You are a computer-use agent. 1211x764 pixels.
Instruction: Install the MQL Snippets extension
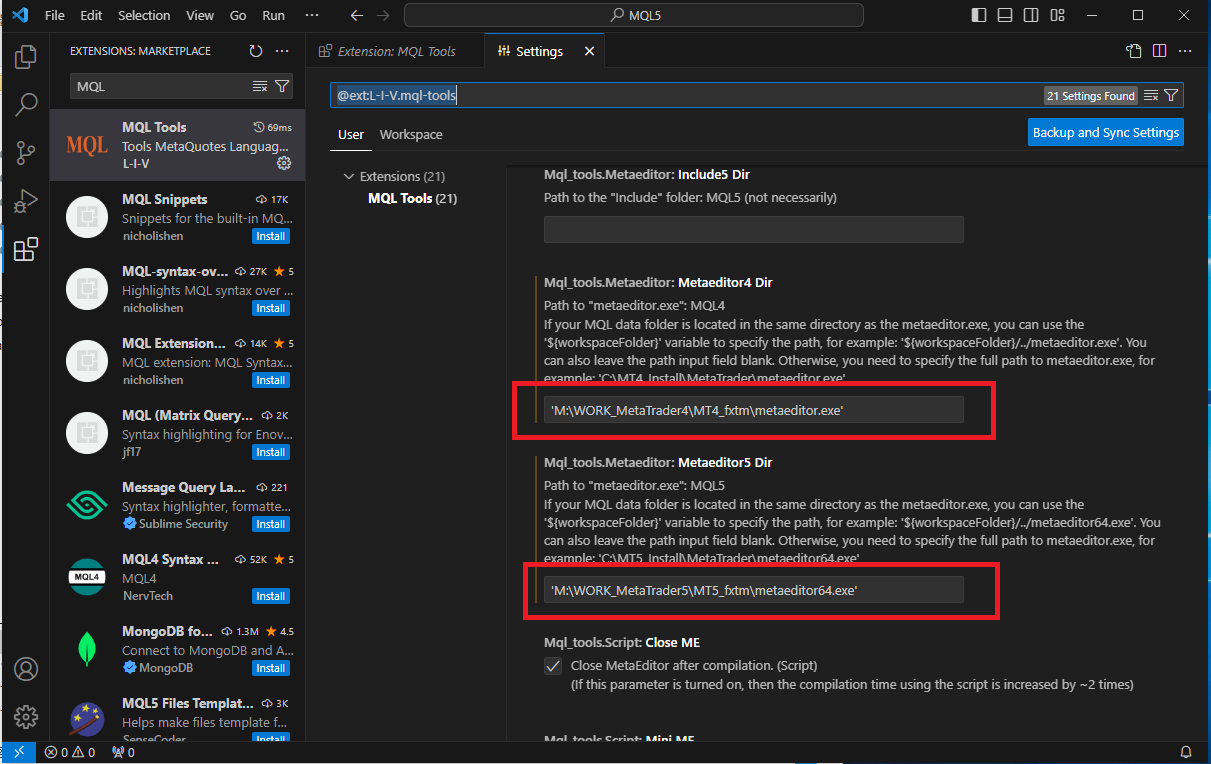(271, 236)
